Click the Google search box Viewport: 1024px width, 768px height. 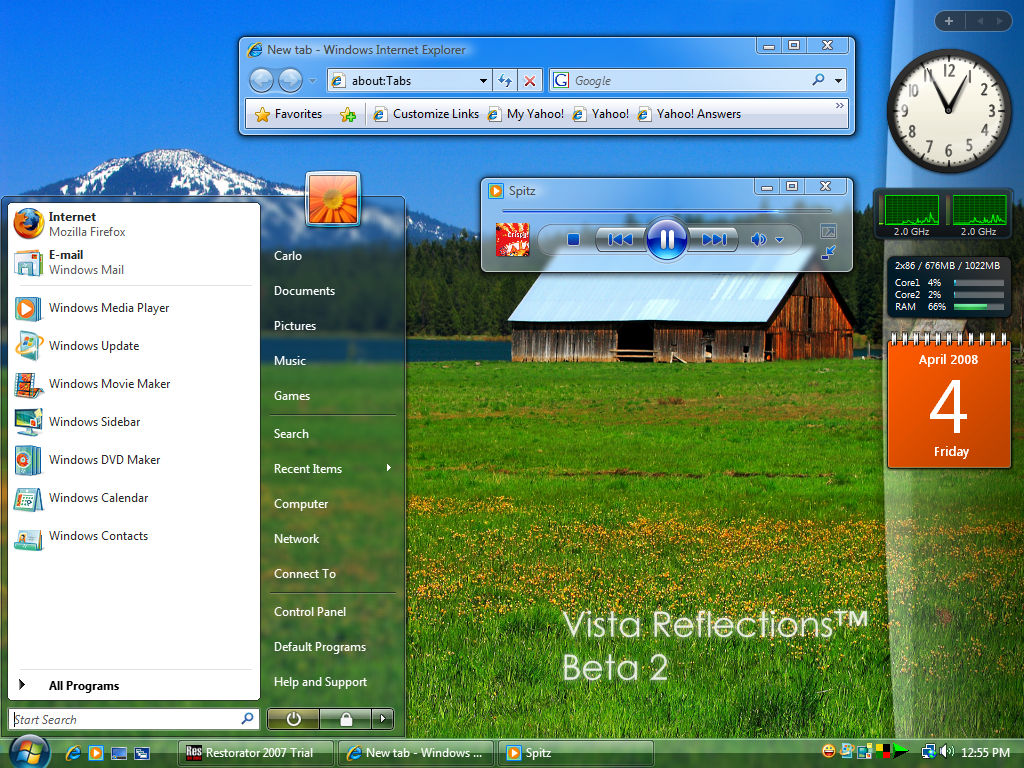tap(679, 80)
